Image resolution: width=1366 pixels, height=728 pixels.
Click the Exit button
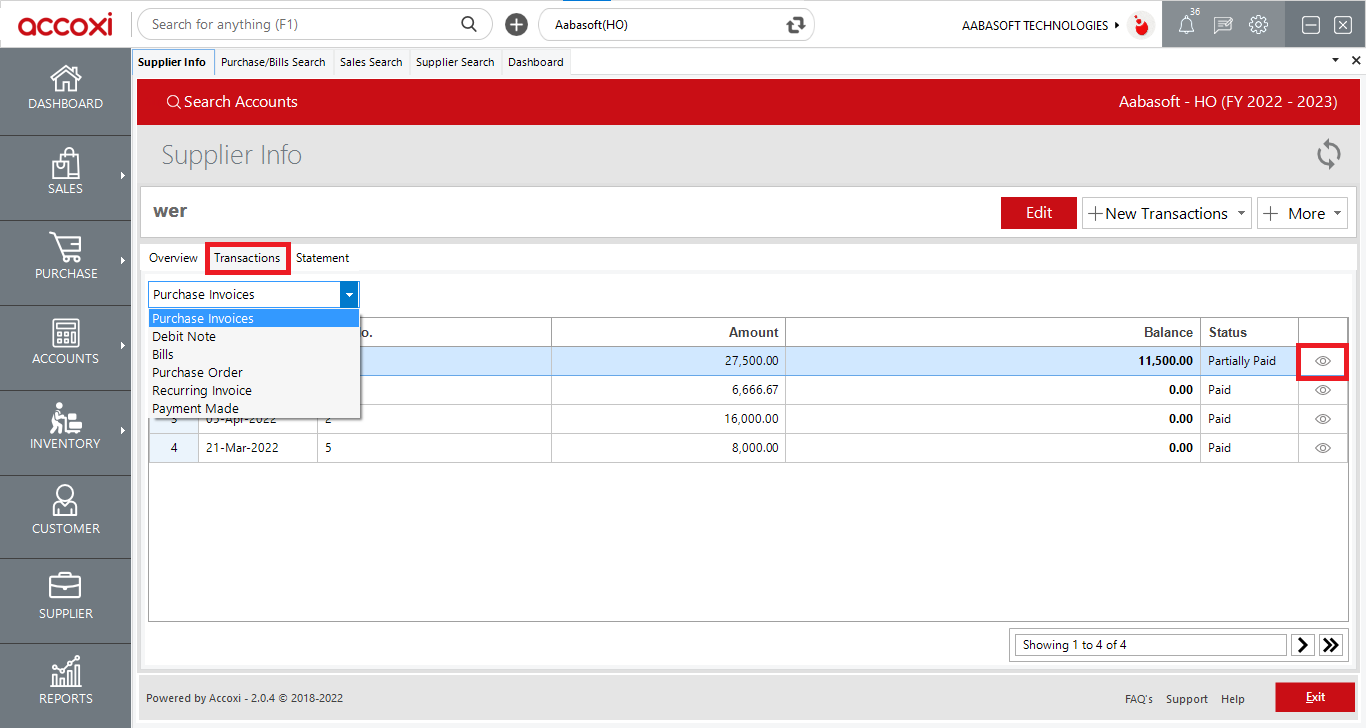point(1315,697)
